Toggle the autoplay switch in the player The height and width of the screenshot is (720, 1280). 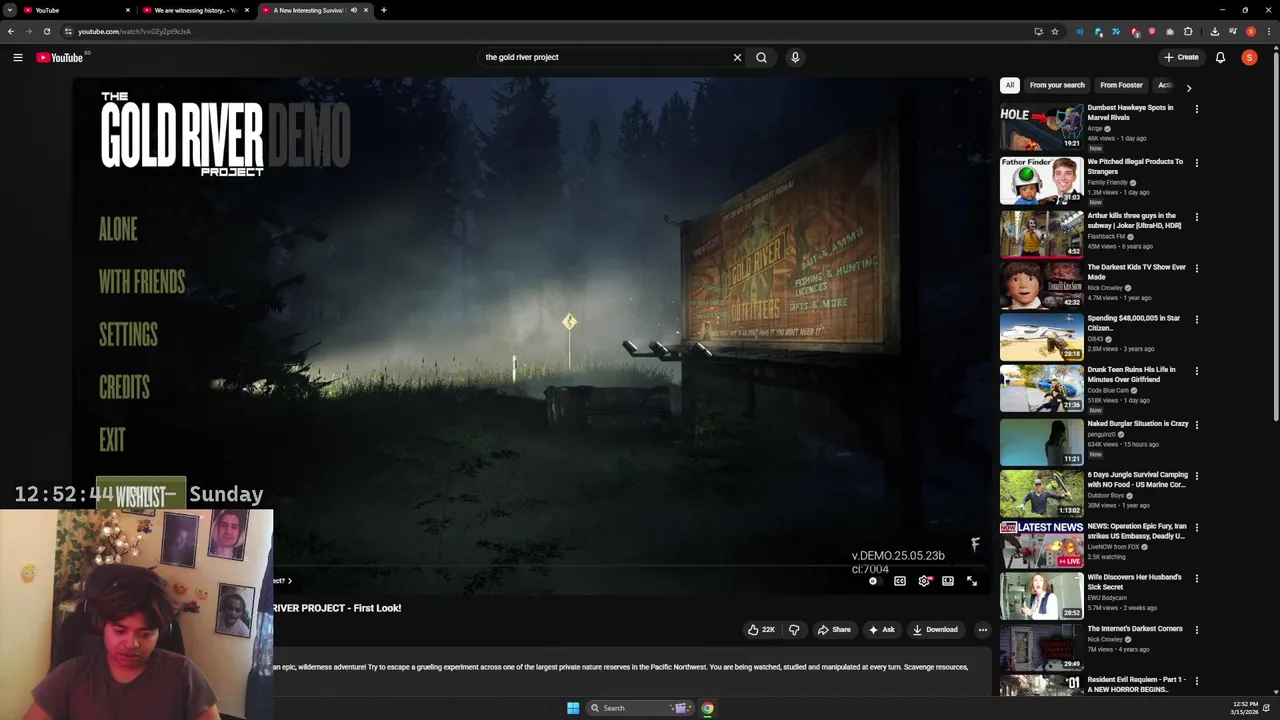tap(874, 581)
